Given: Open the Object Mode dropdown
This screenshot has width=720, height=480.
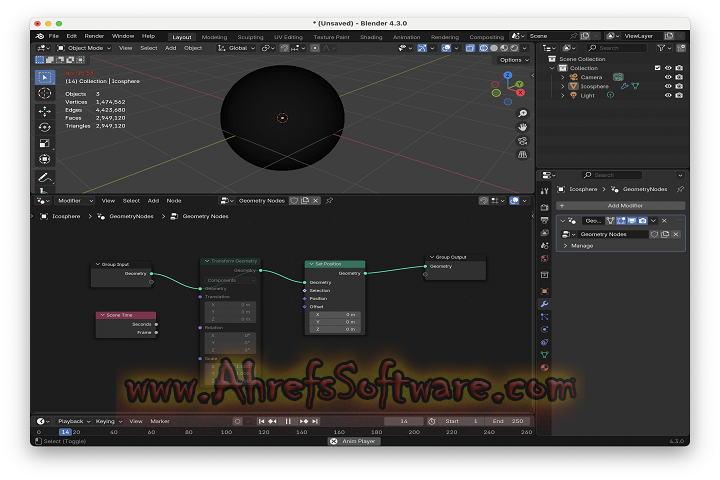Looking at the screenshot, I should [x=85, y=47].
